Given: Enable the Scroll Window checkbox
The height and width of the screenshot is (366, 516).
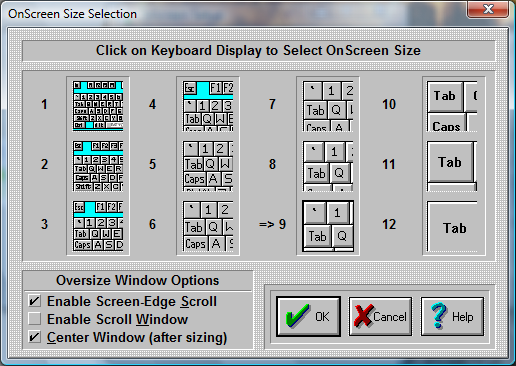Looking at the screenshot, I should pos(35,319).
